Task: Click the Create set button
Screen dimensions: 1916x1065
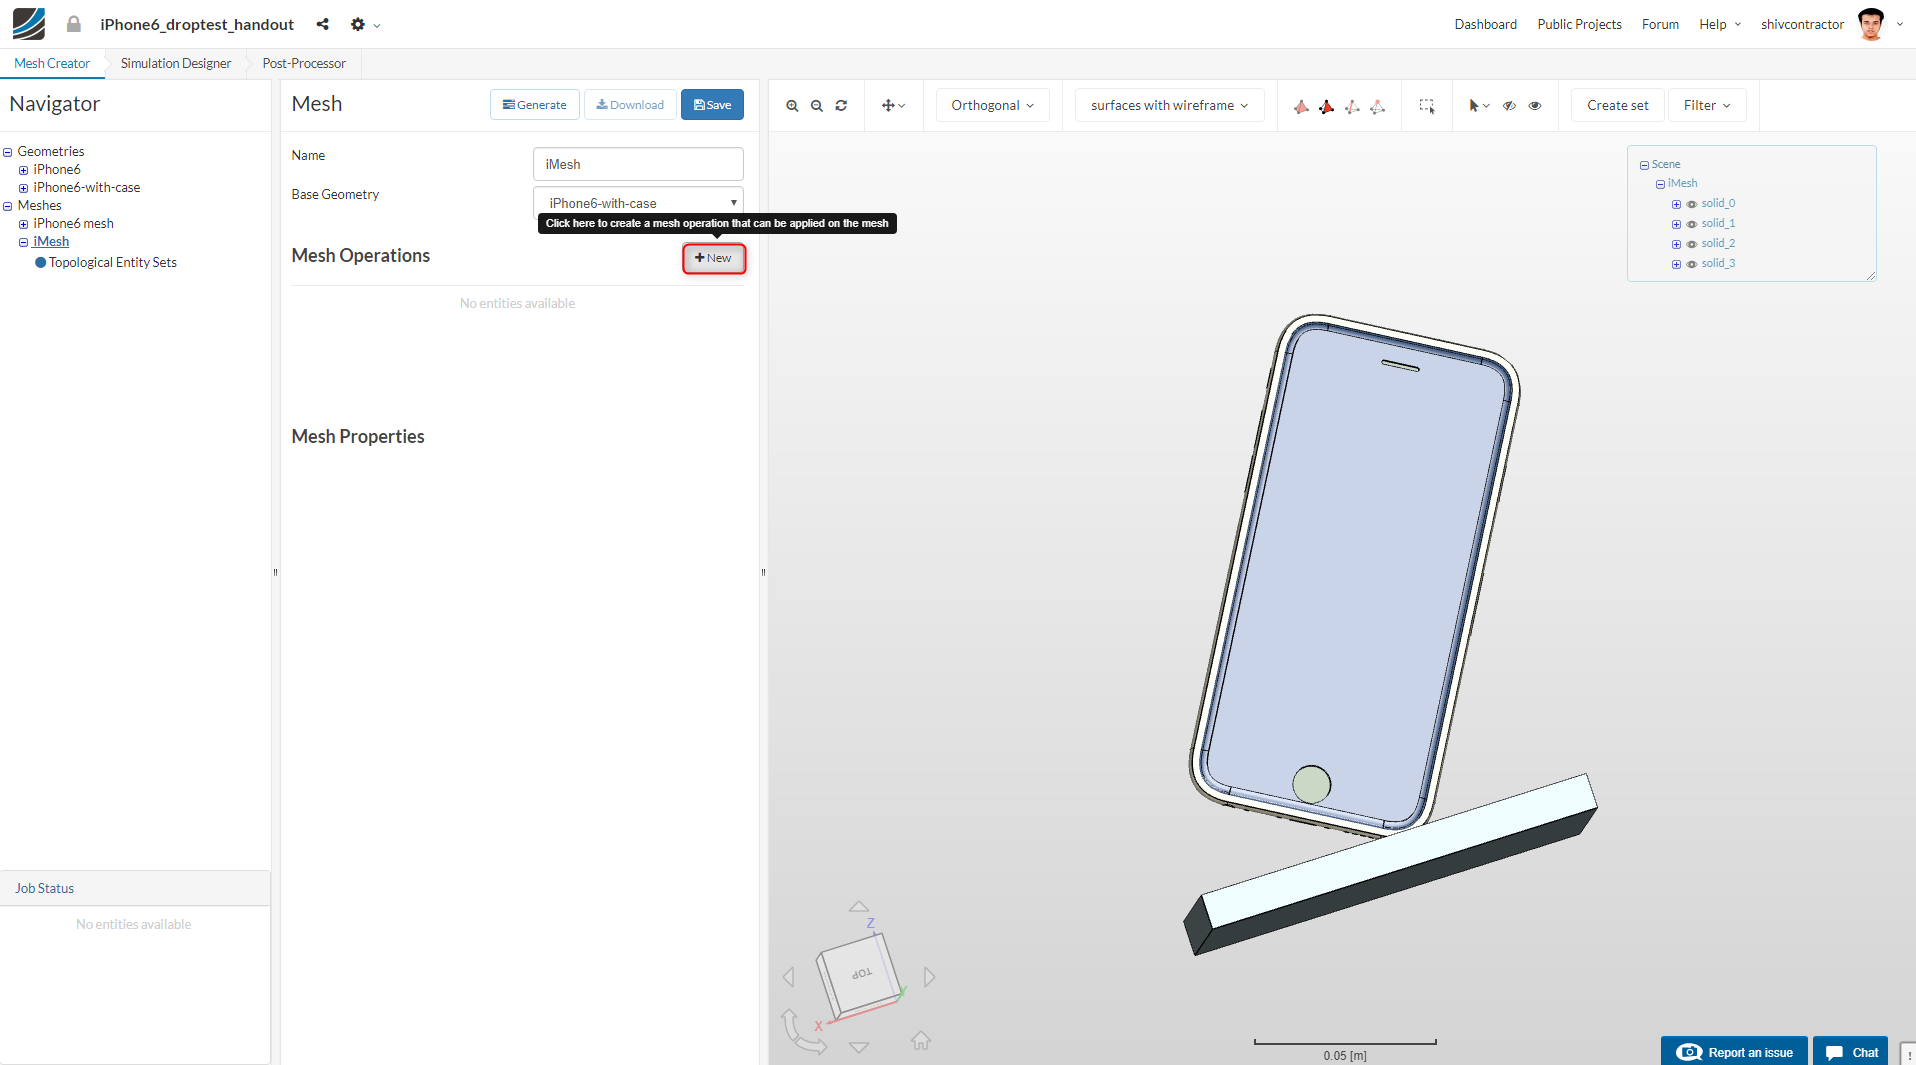Action: [x=1617, y=106]
